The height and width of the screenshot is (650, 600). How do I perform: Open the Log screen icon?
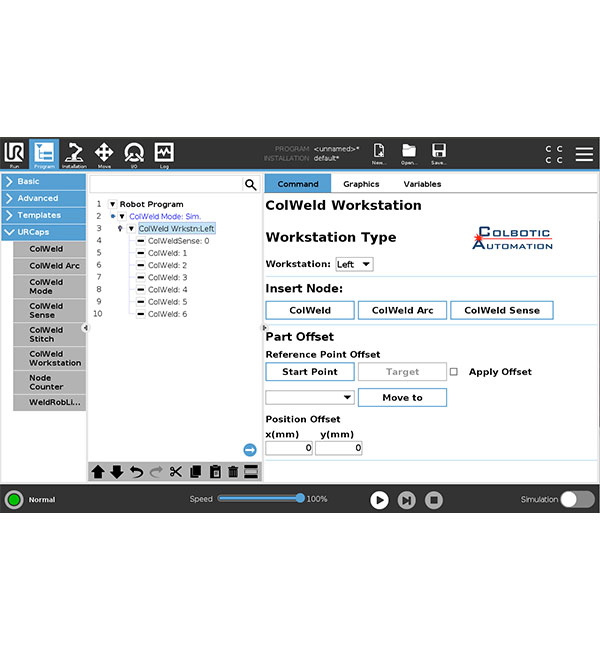click(164, 154)
